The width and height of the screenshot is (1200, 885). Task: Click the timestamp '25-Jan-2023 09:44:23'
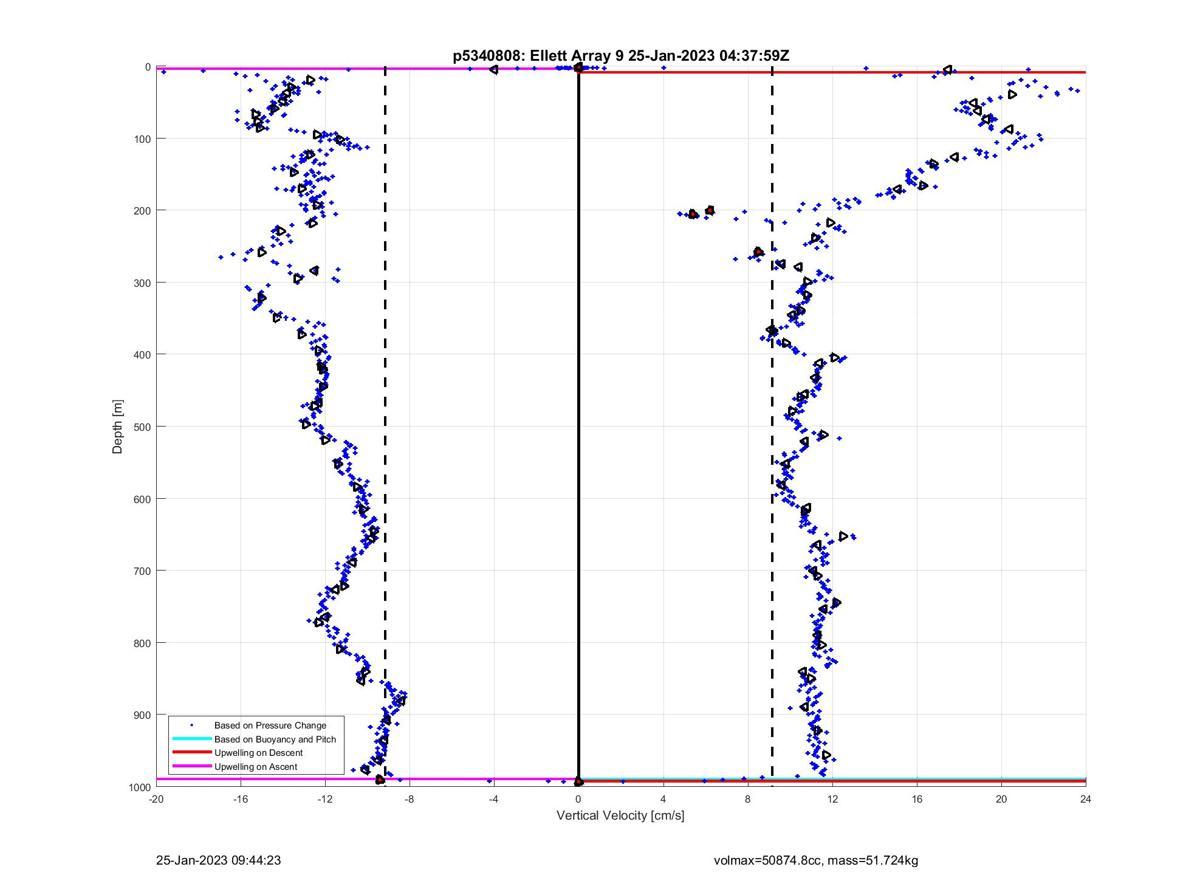point(218,860)
